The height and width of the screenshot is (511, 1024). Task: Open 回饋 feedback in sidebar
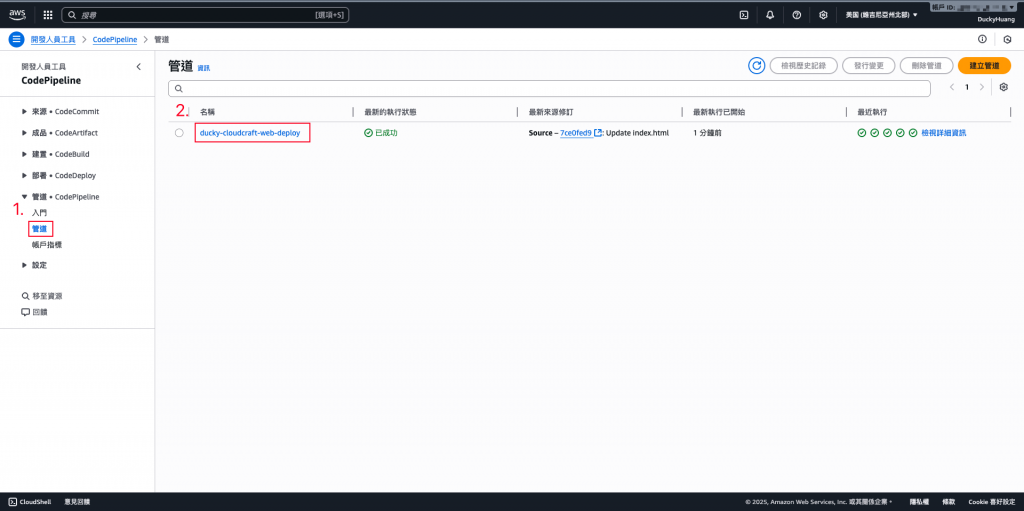pos(34,312)
